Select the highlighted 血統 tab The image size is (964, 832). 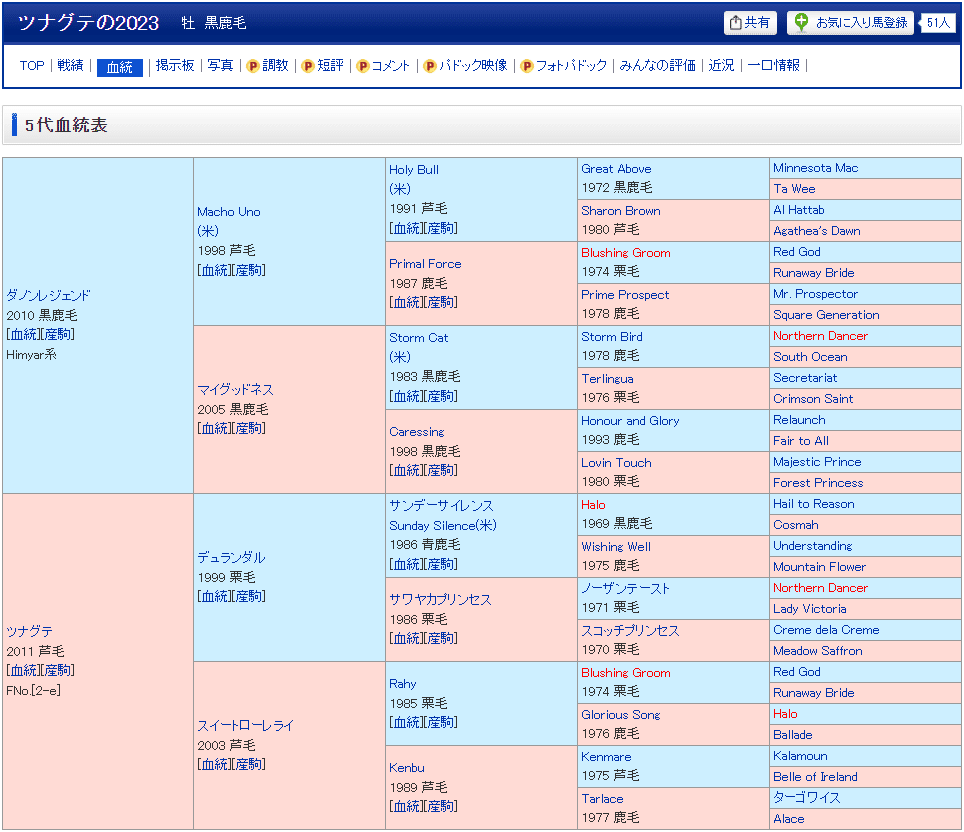click(120, 67)
